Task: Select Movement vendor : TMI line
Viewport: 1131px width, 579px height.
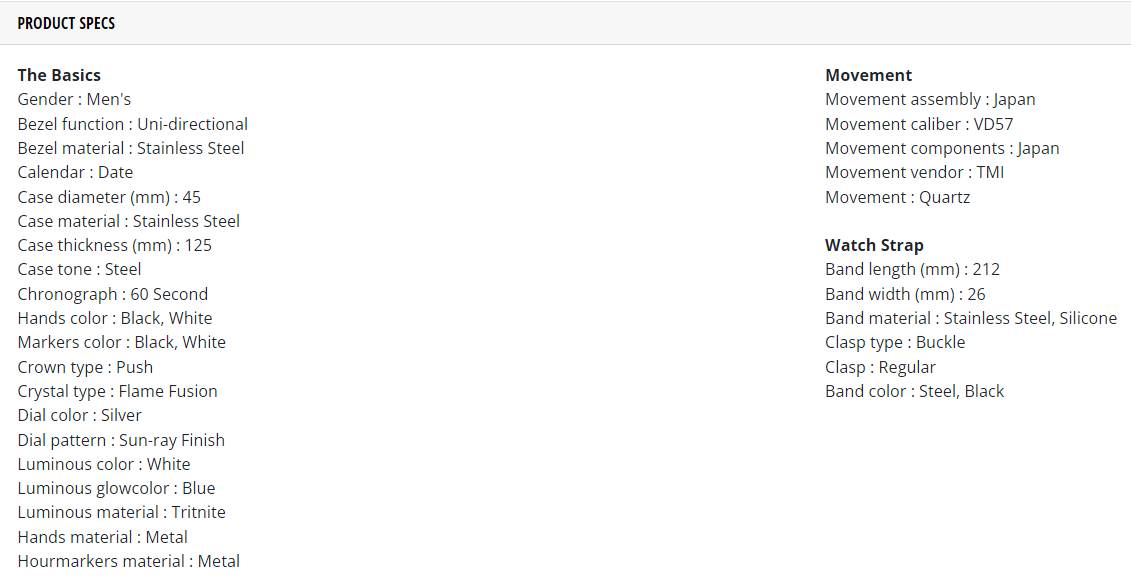Action: 915,172
